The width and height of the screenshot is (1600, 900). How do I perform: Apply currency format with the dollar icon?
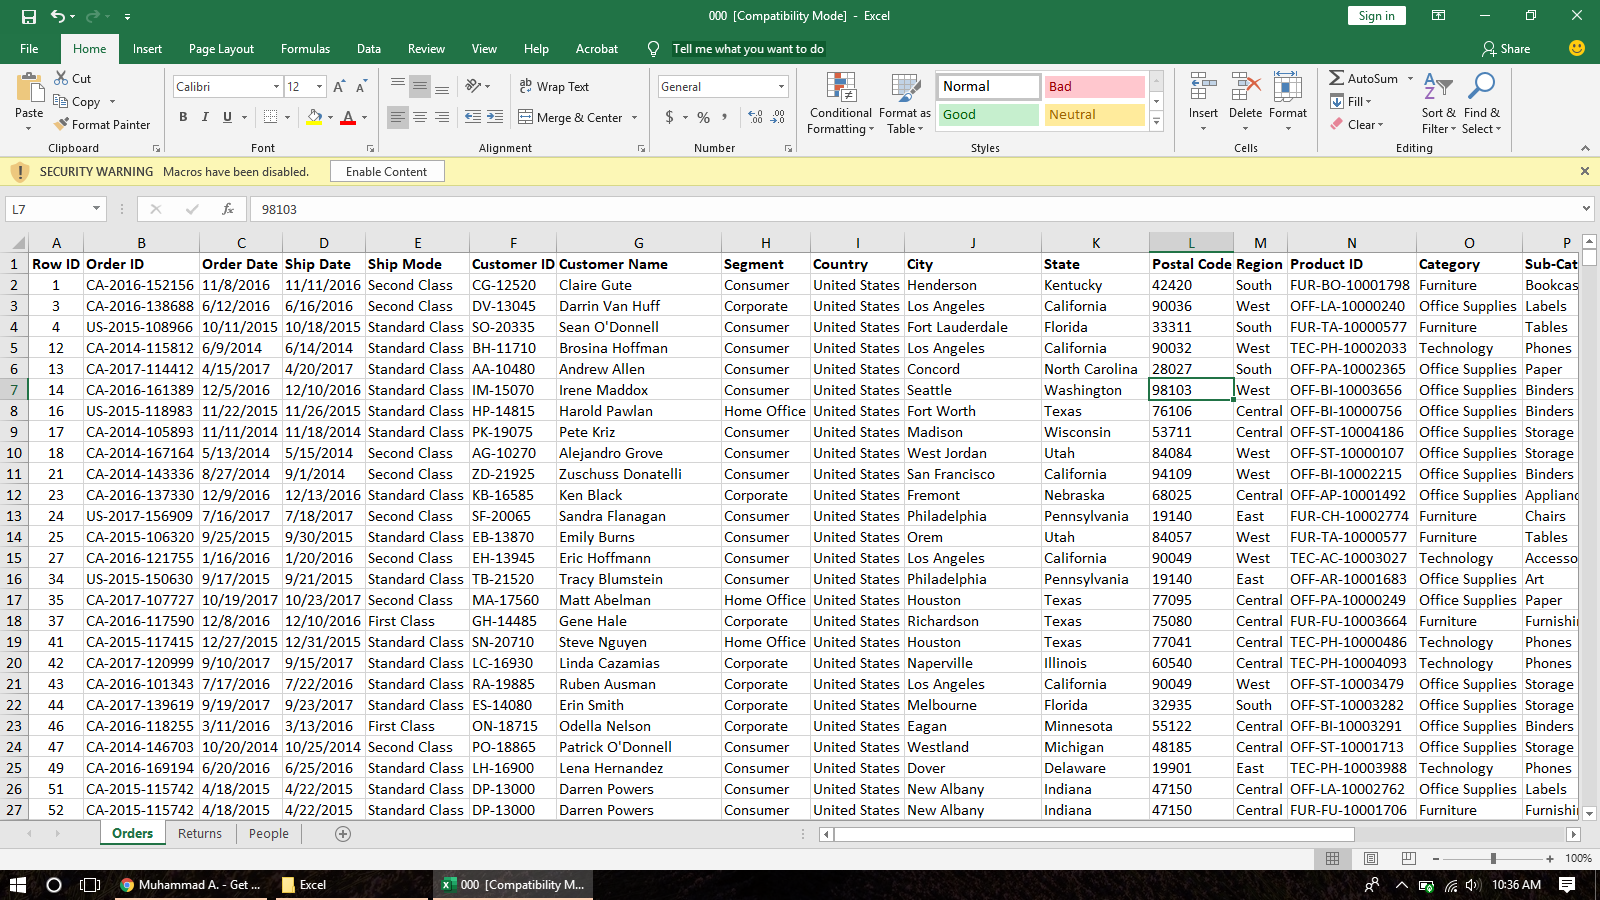[668, 117]
